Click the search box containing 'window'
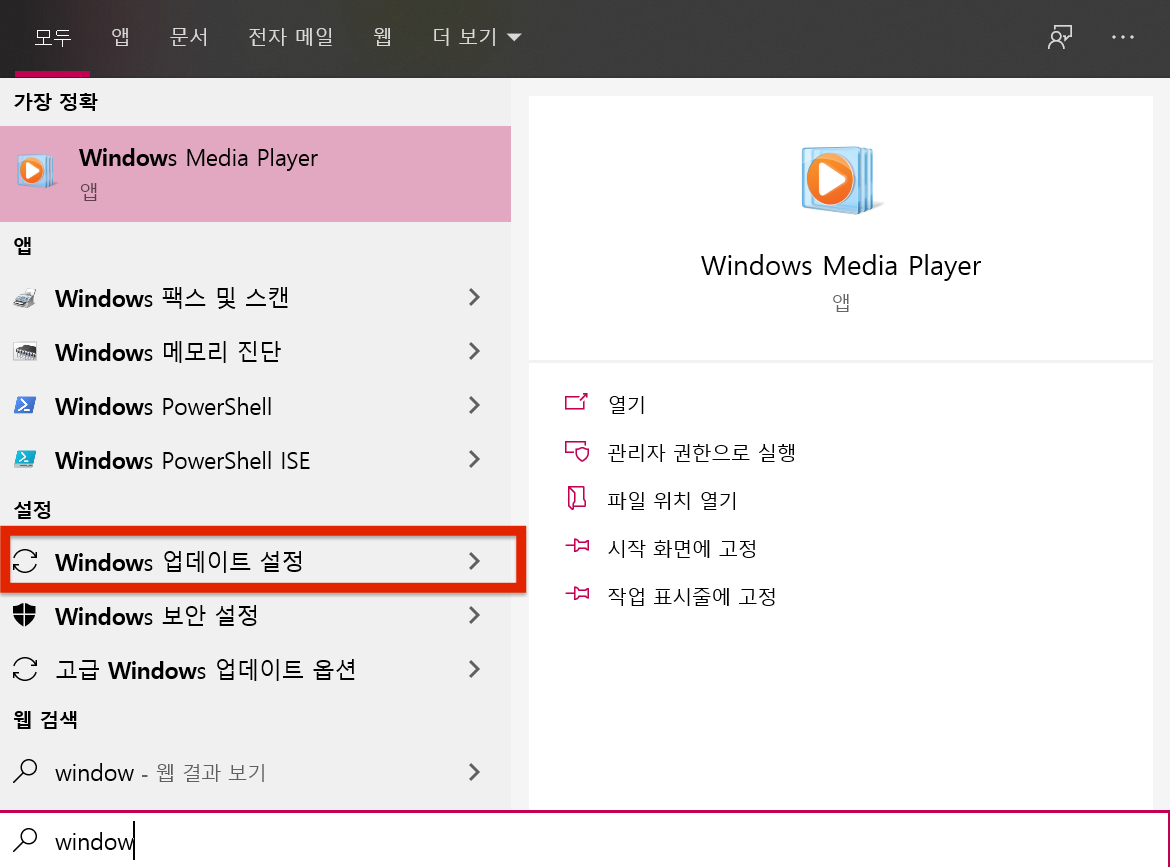Screen dimensions: 1170x867 tap(585, 841)
